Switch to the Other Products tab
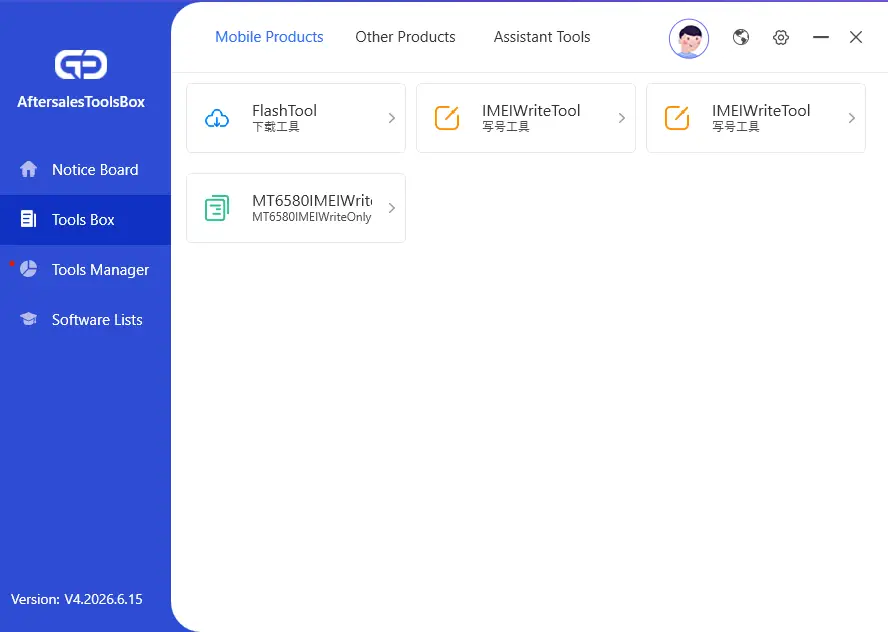This screenshot has height=632, width=888. click(x=405, y=37)
